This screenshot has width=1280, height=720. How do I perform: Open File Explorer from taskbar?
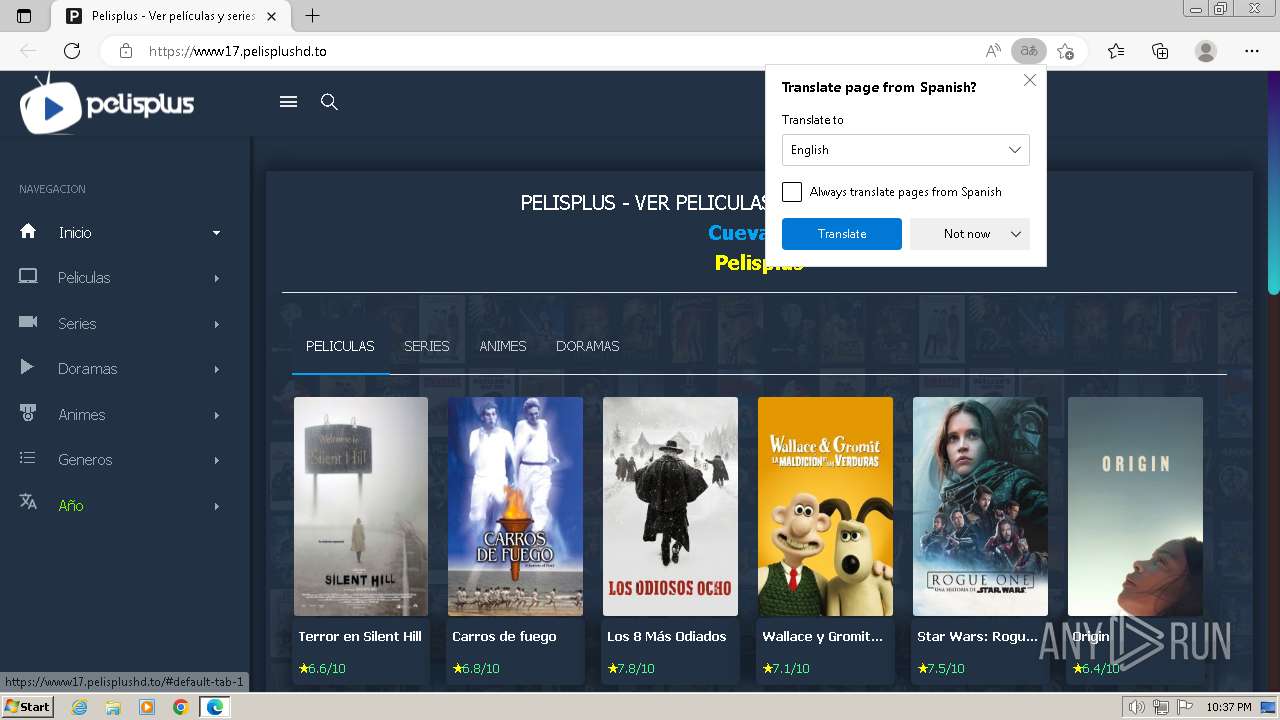point(113,707)
